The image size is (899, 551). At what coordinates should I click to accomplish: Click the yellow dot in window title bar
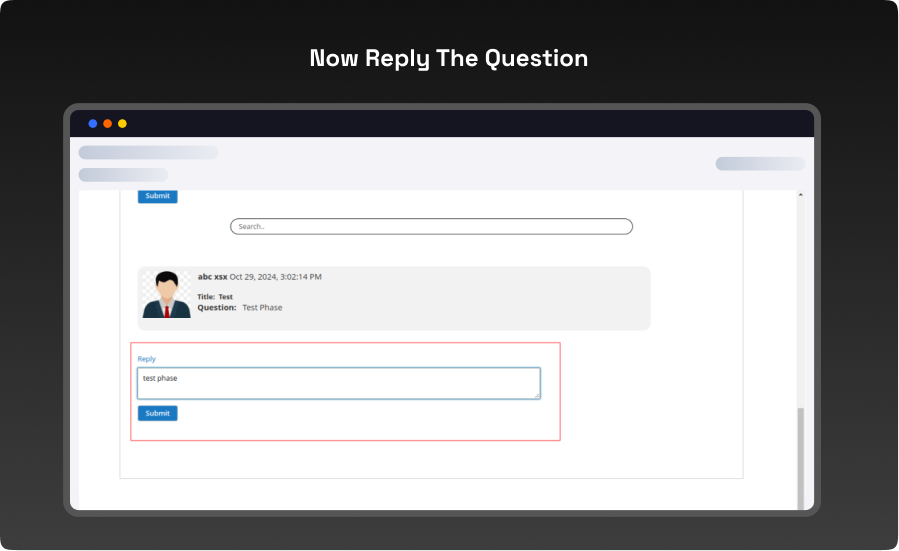122,124
